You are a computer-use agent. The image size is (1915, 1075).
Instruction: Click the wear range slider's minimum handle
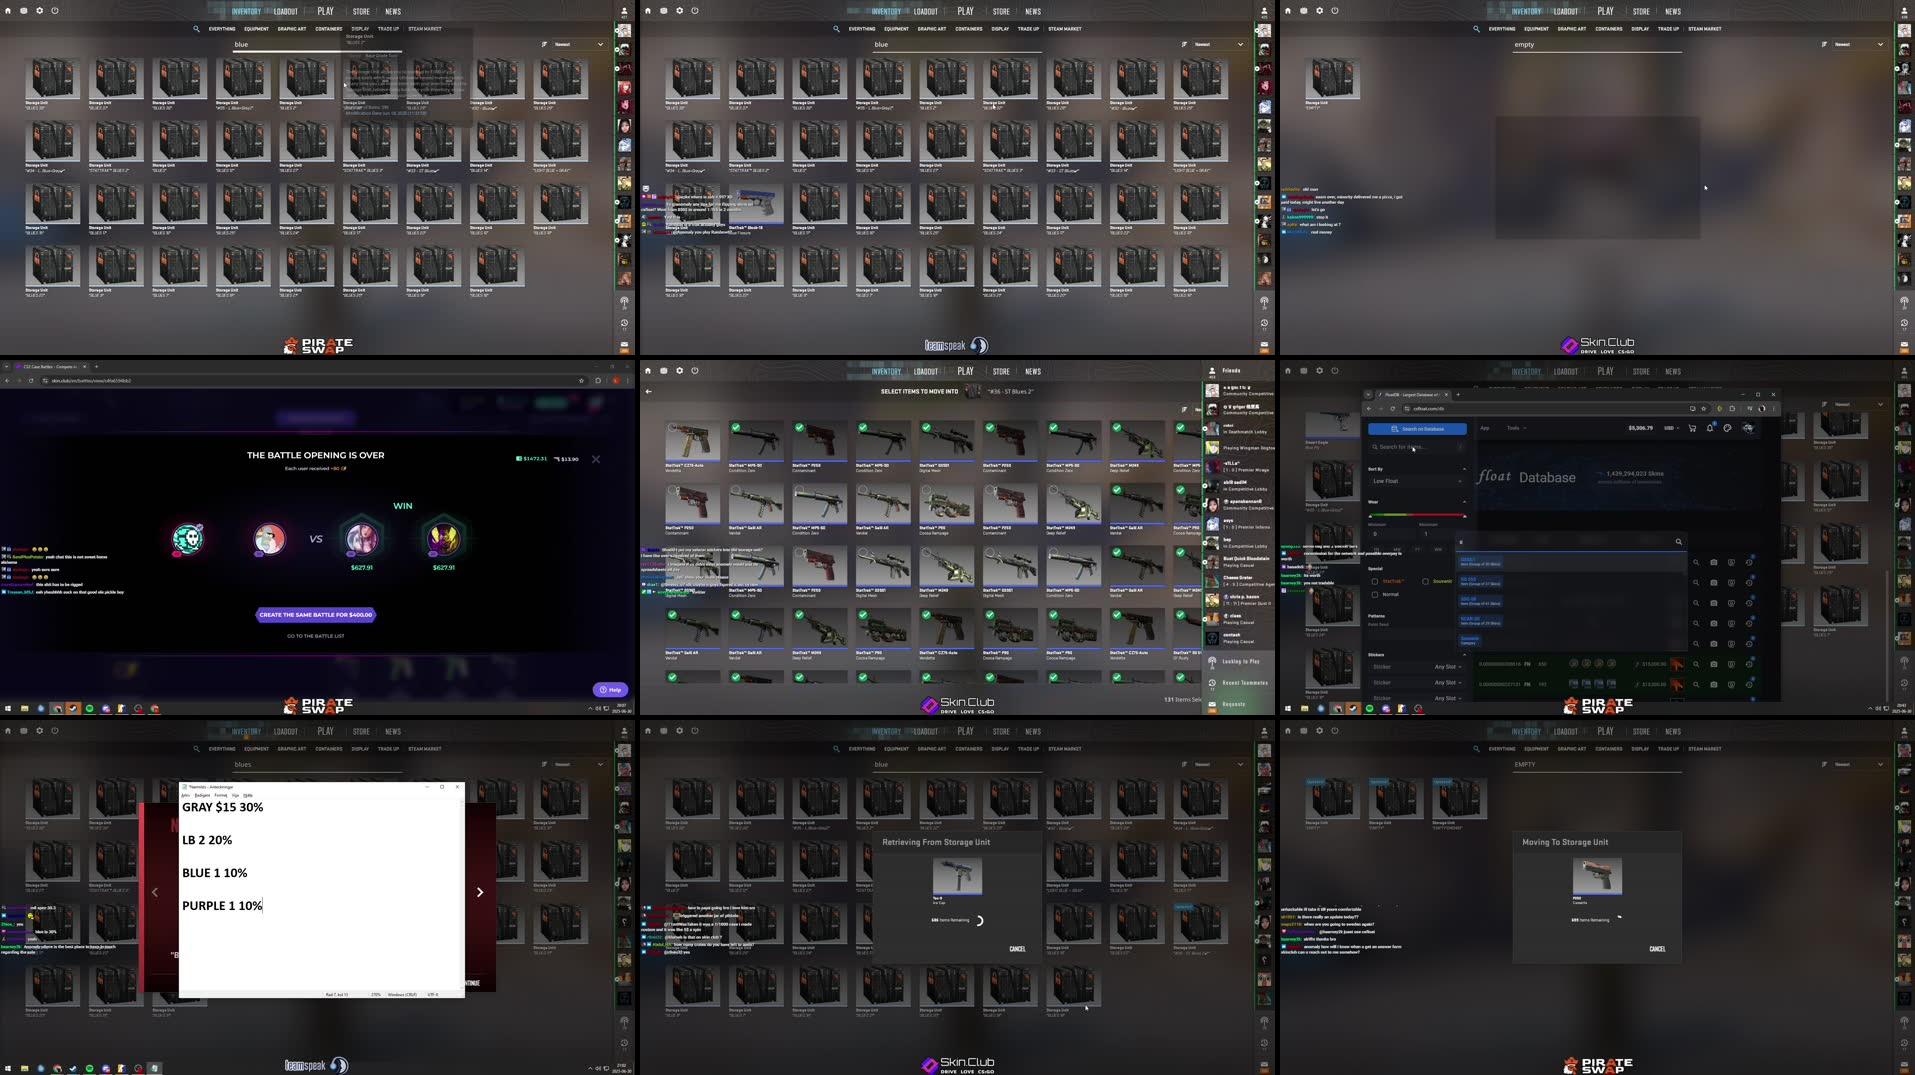point(1370,515)
